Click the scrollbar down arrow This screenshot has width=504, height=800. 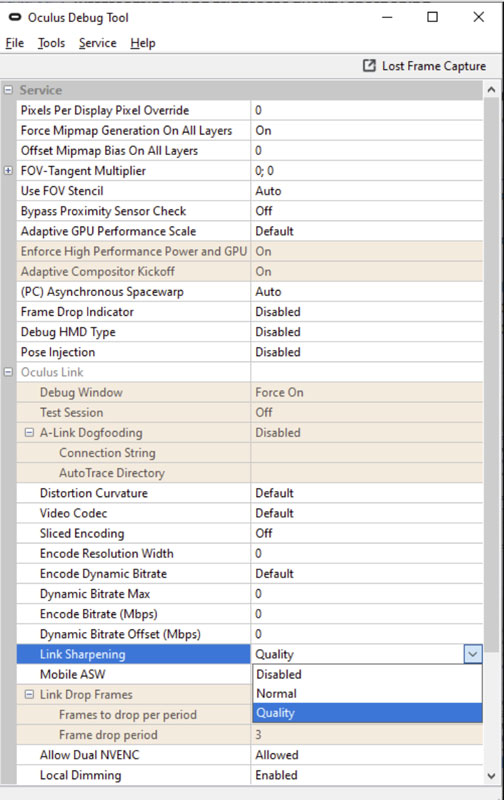[491, 776]
